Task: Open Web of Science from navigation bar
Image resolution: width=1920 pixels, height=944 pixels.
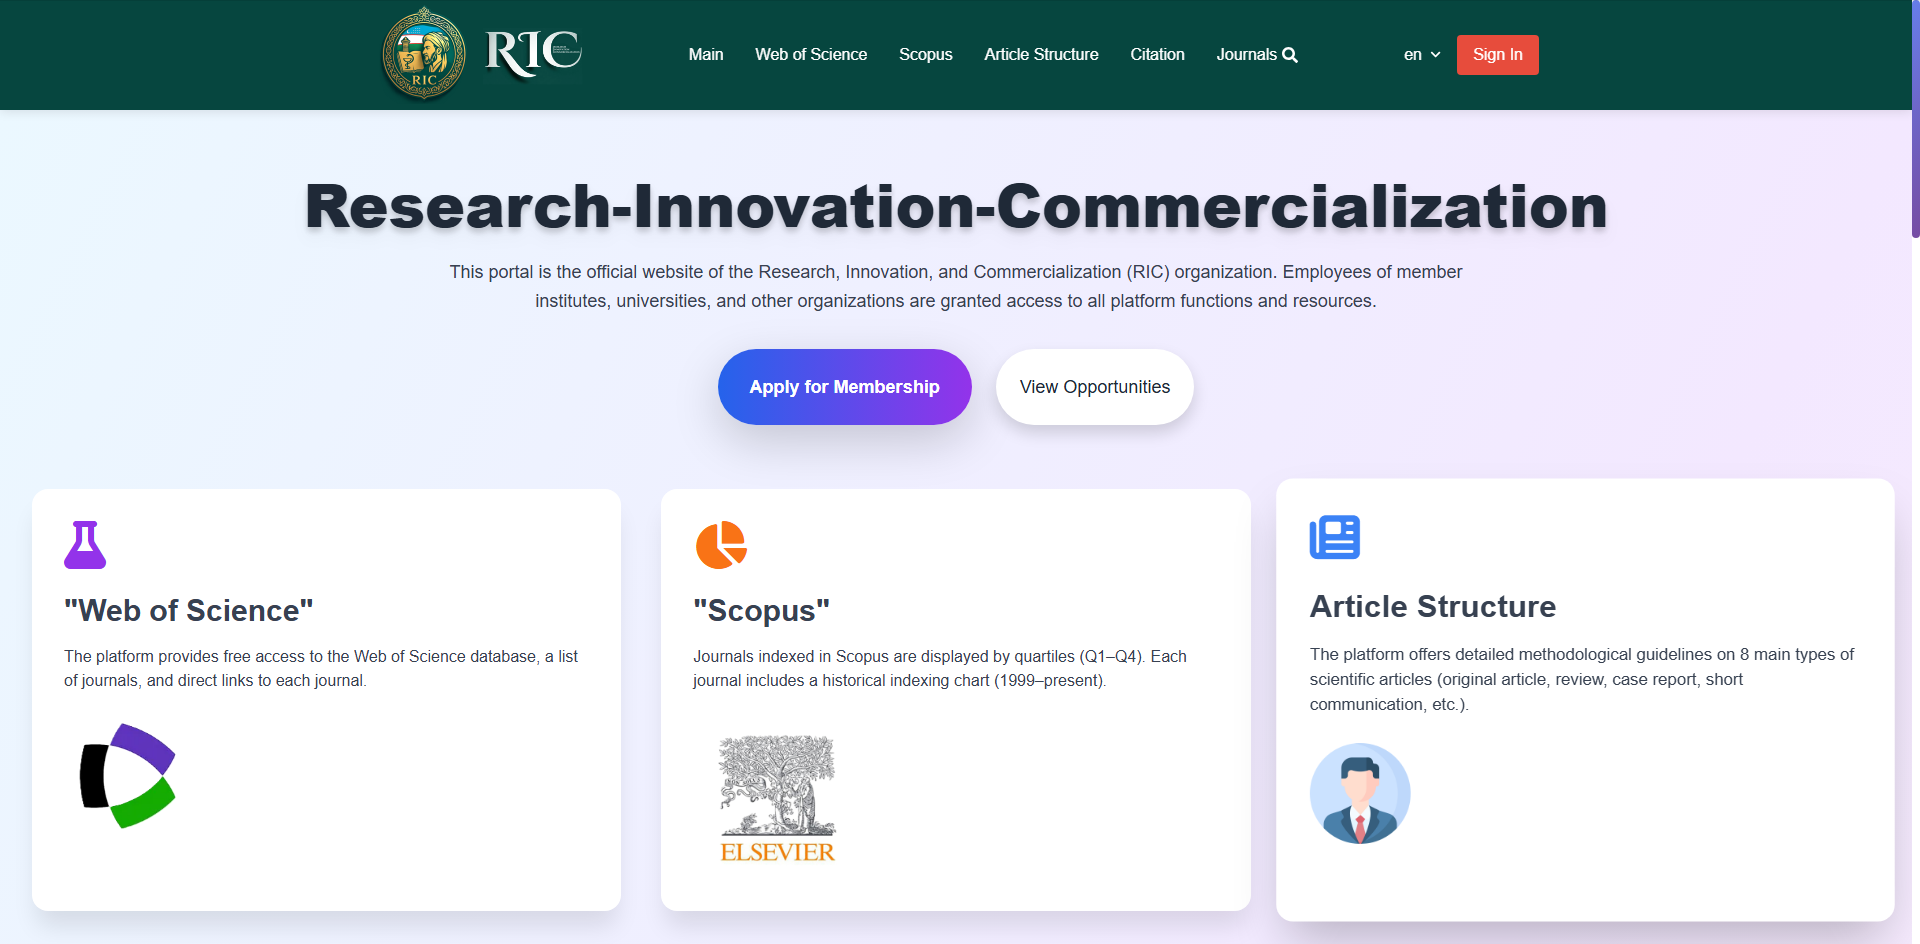Action: pos(810,55)
